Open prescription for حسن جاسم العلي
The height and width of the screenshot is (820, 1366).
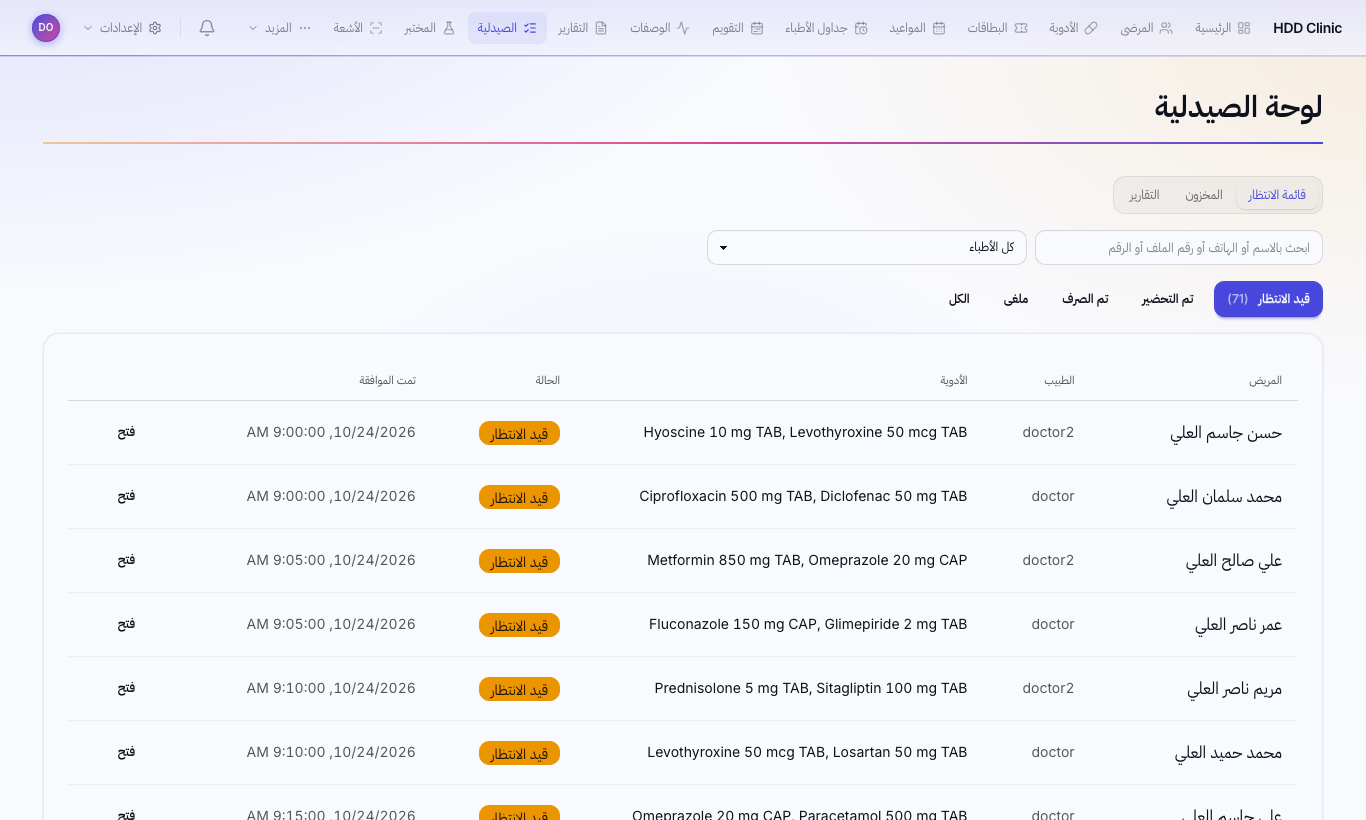click(126, 432)
